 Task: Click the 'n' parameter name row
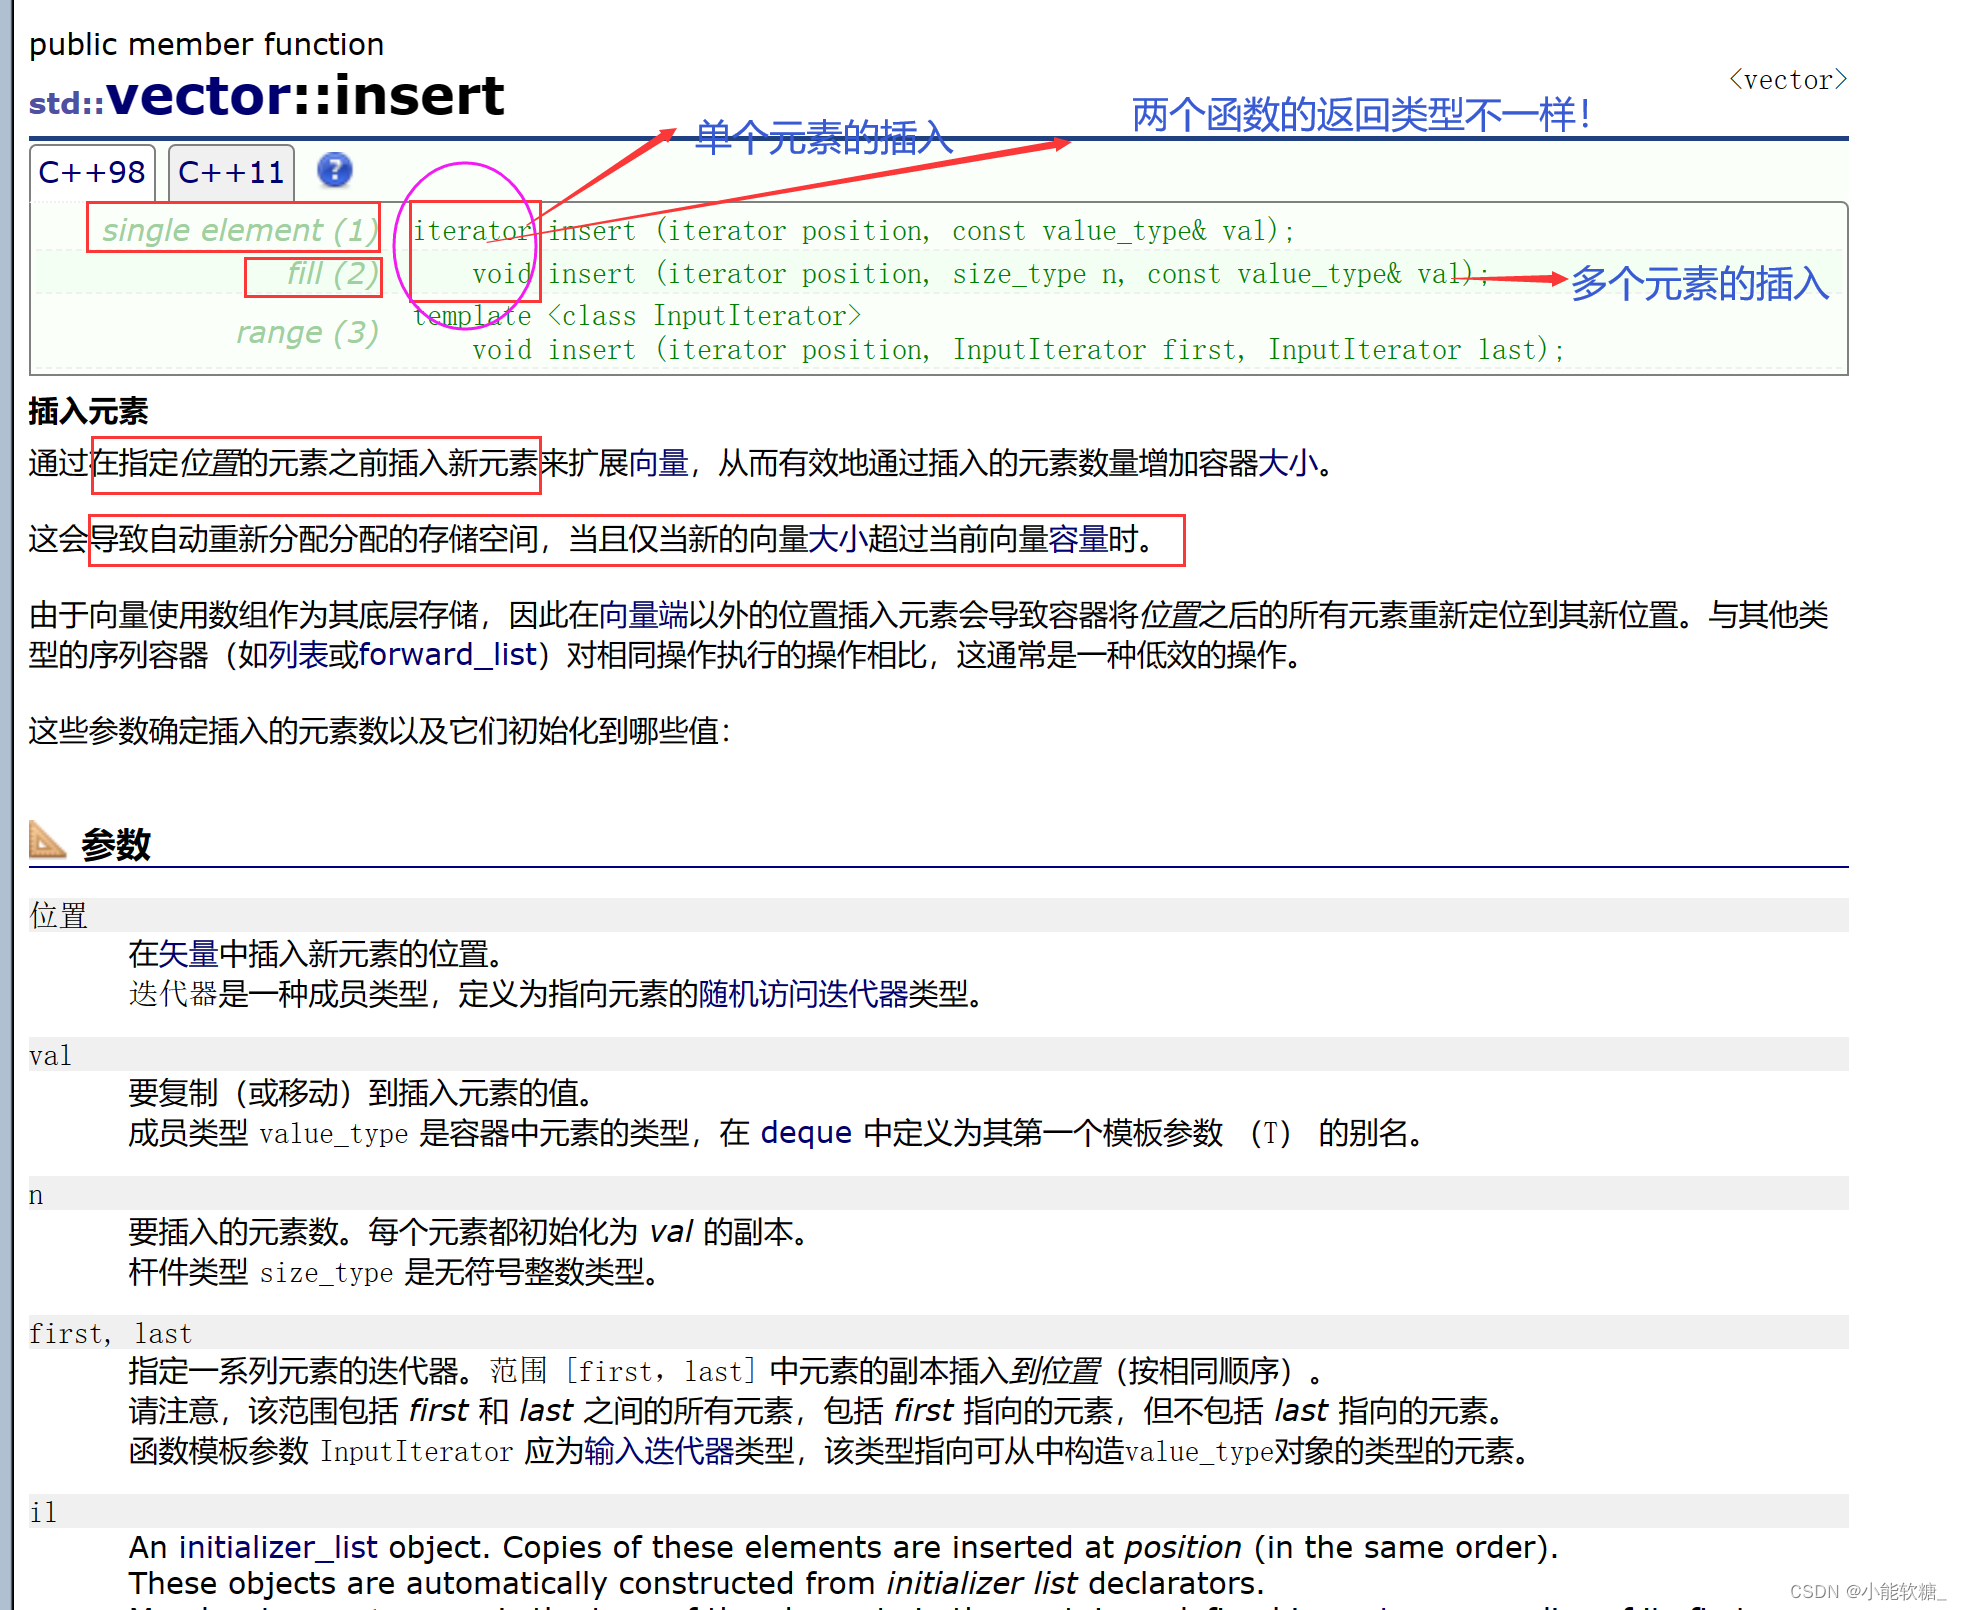click(938, 1194)
